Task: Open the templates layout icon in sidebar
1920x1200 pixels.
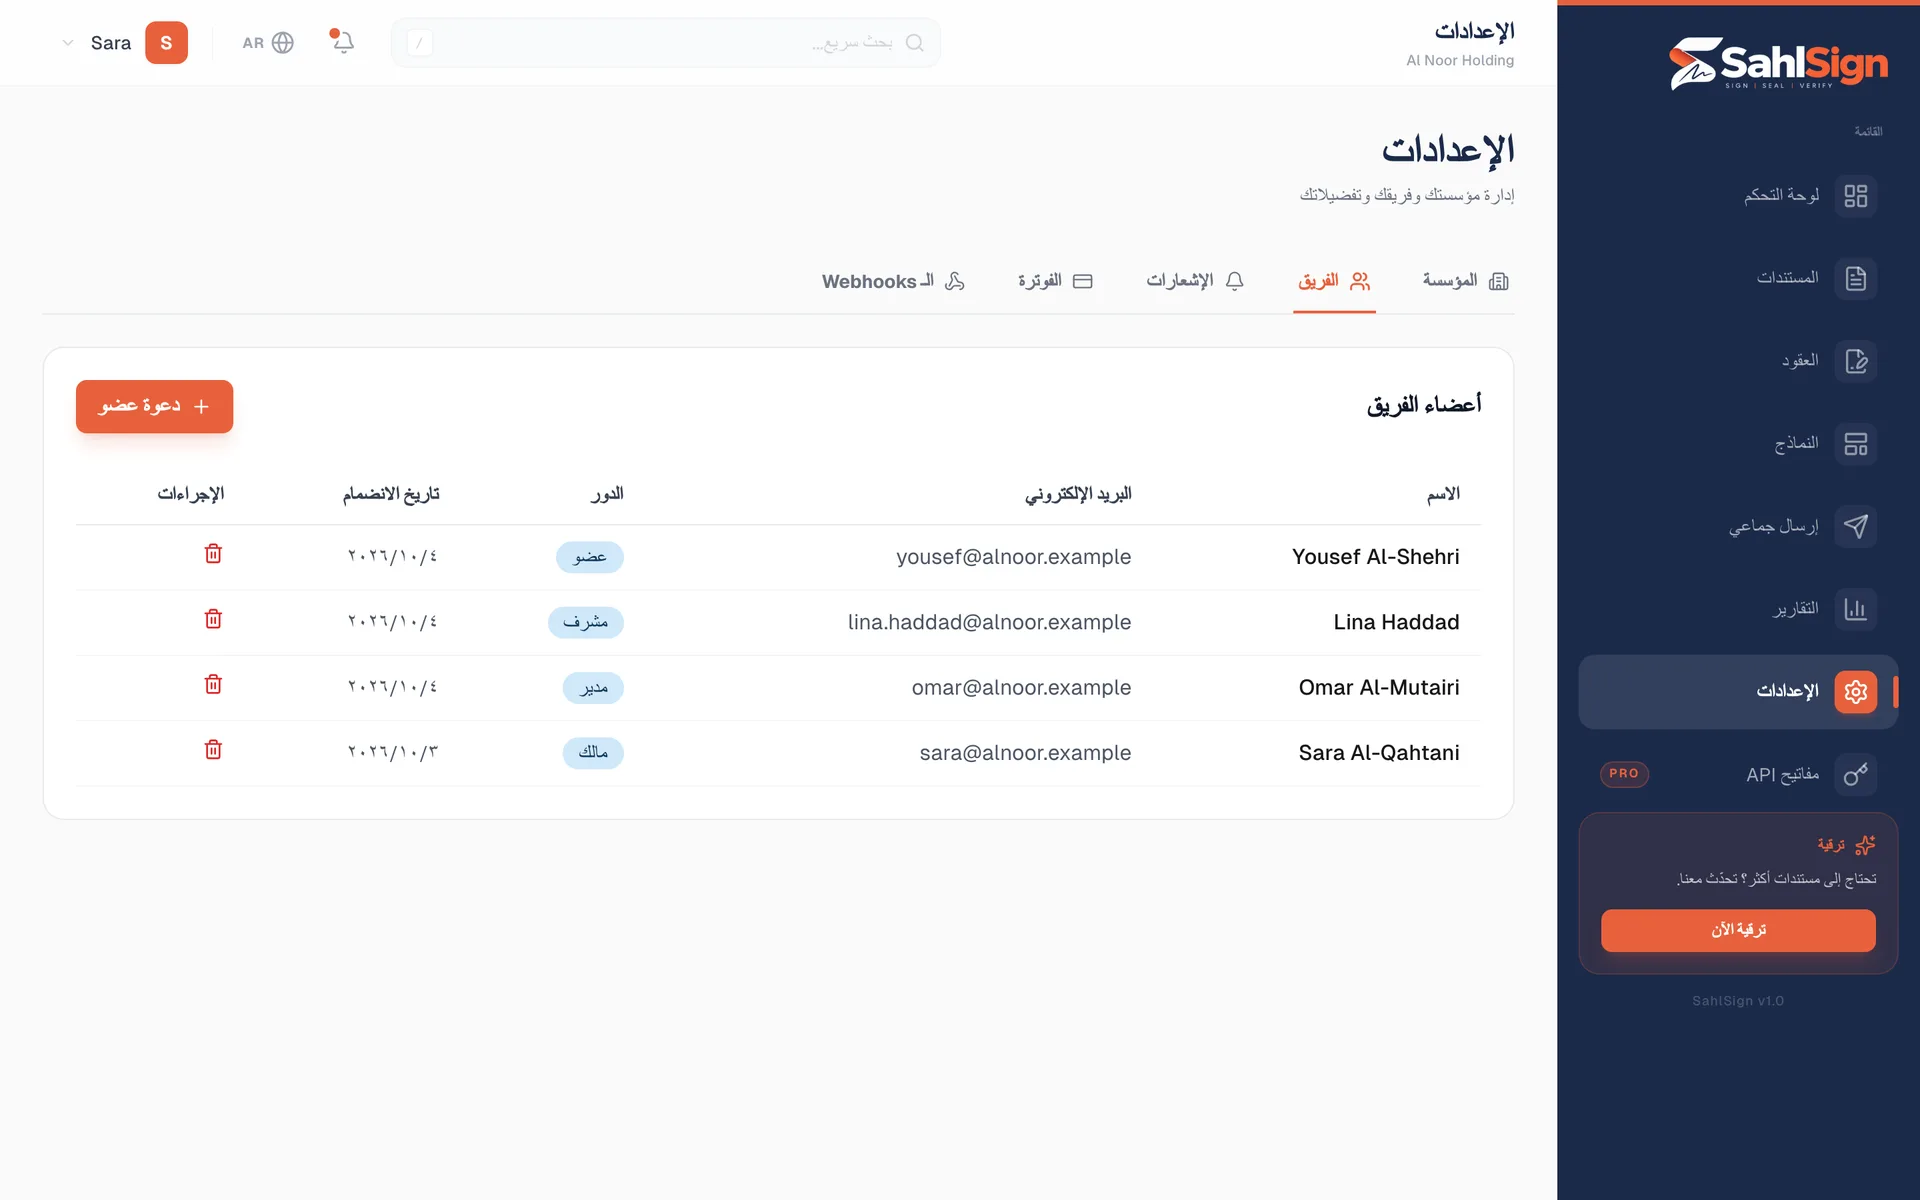Action: click(x=1855, y=444)
